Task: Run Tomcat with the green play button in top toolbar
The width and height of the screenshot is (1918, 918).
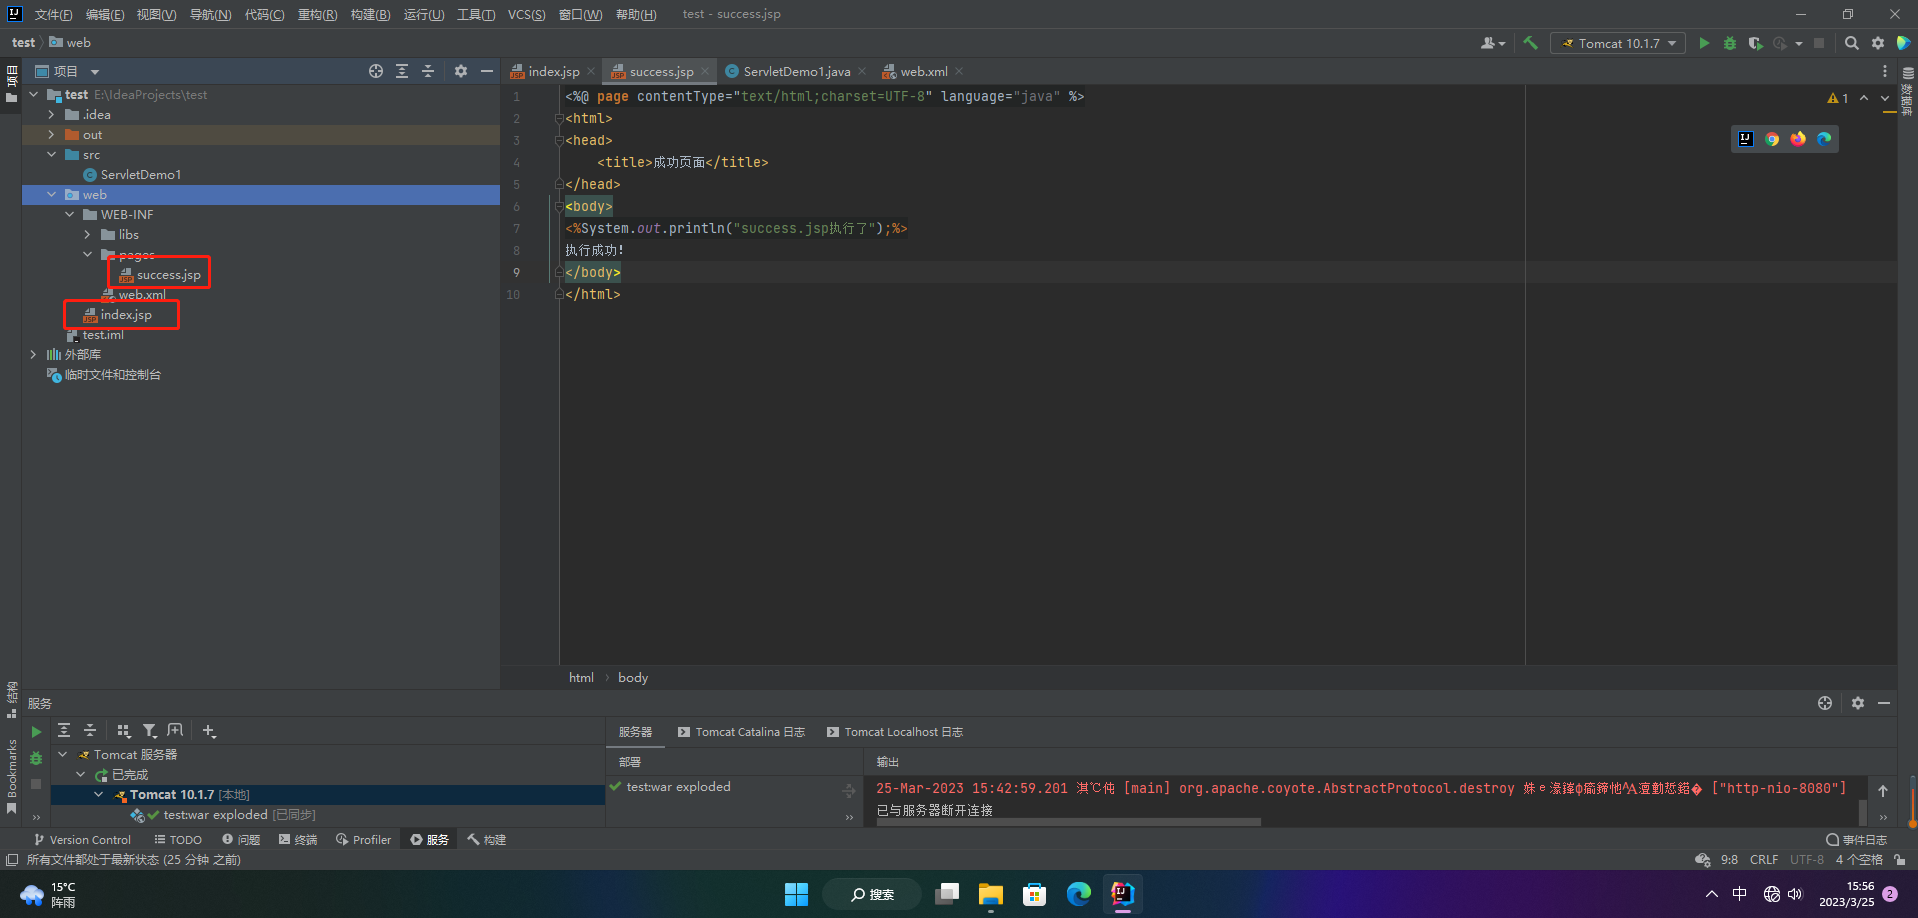Action: click(x=1704, y=43)
